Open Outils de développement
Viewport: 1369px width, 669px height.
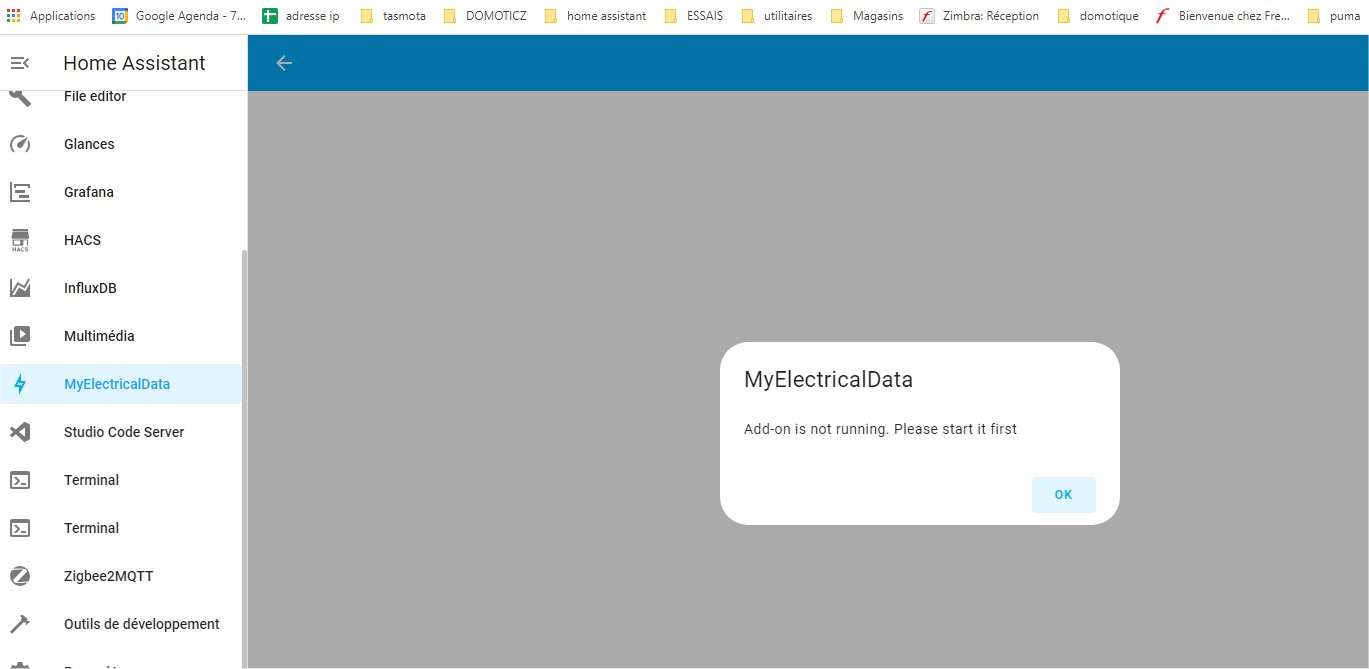point(121,624)
